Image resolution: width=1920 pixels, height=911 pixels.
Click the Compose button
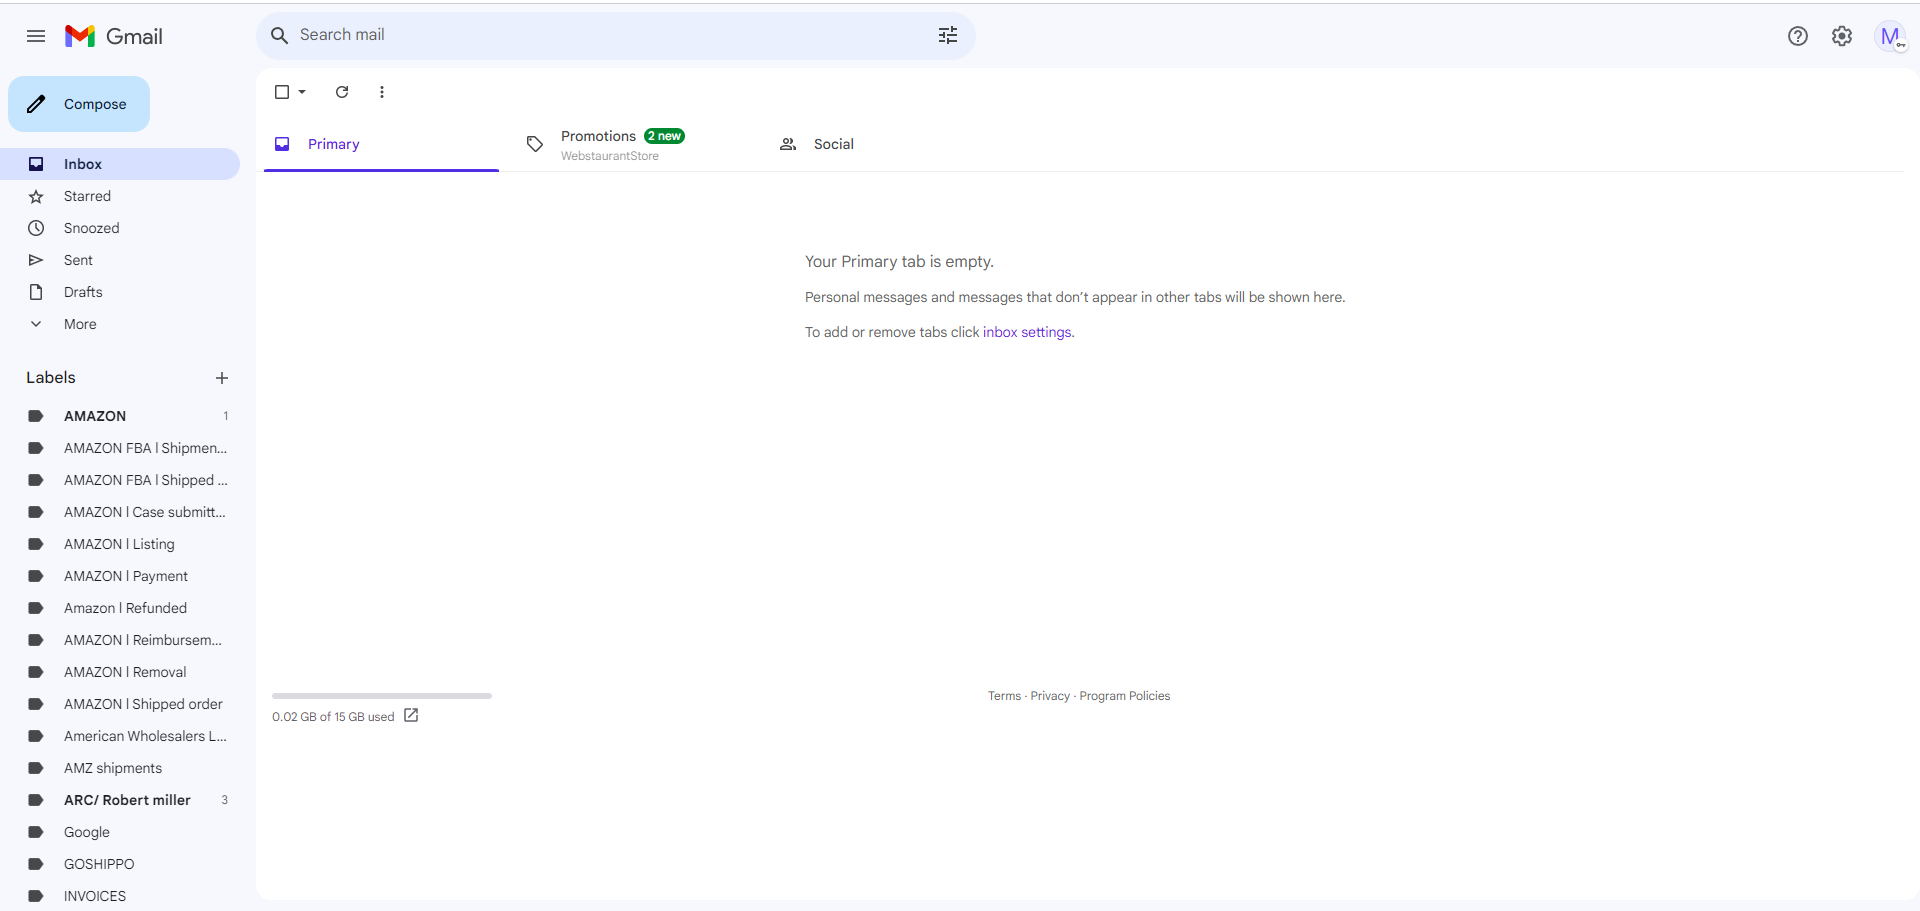(x=79, y=104)
